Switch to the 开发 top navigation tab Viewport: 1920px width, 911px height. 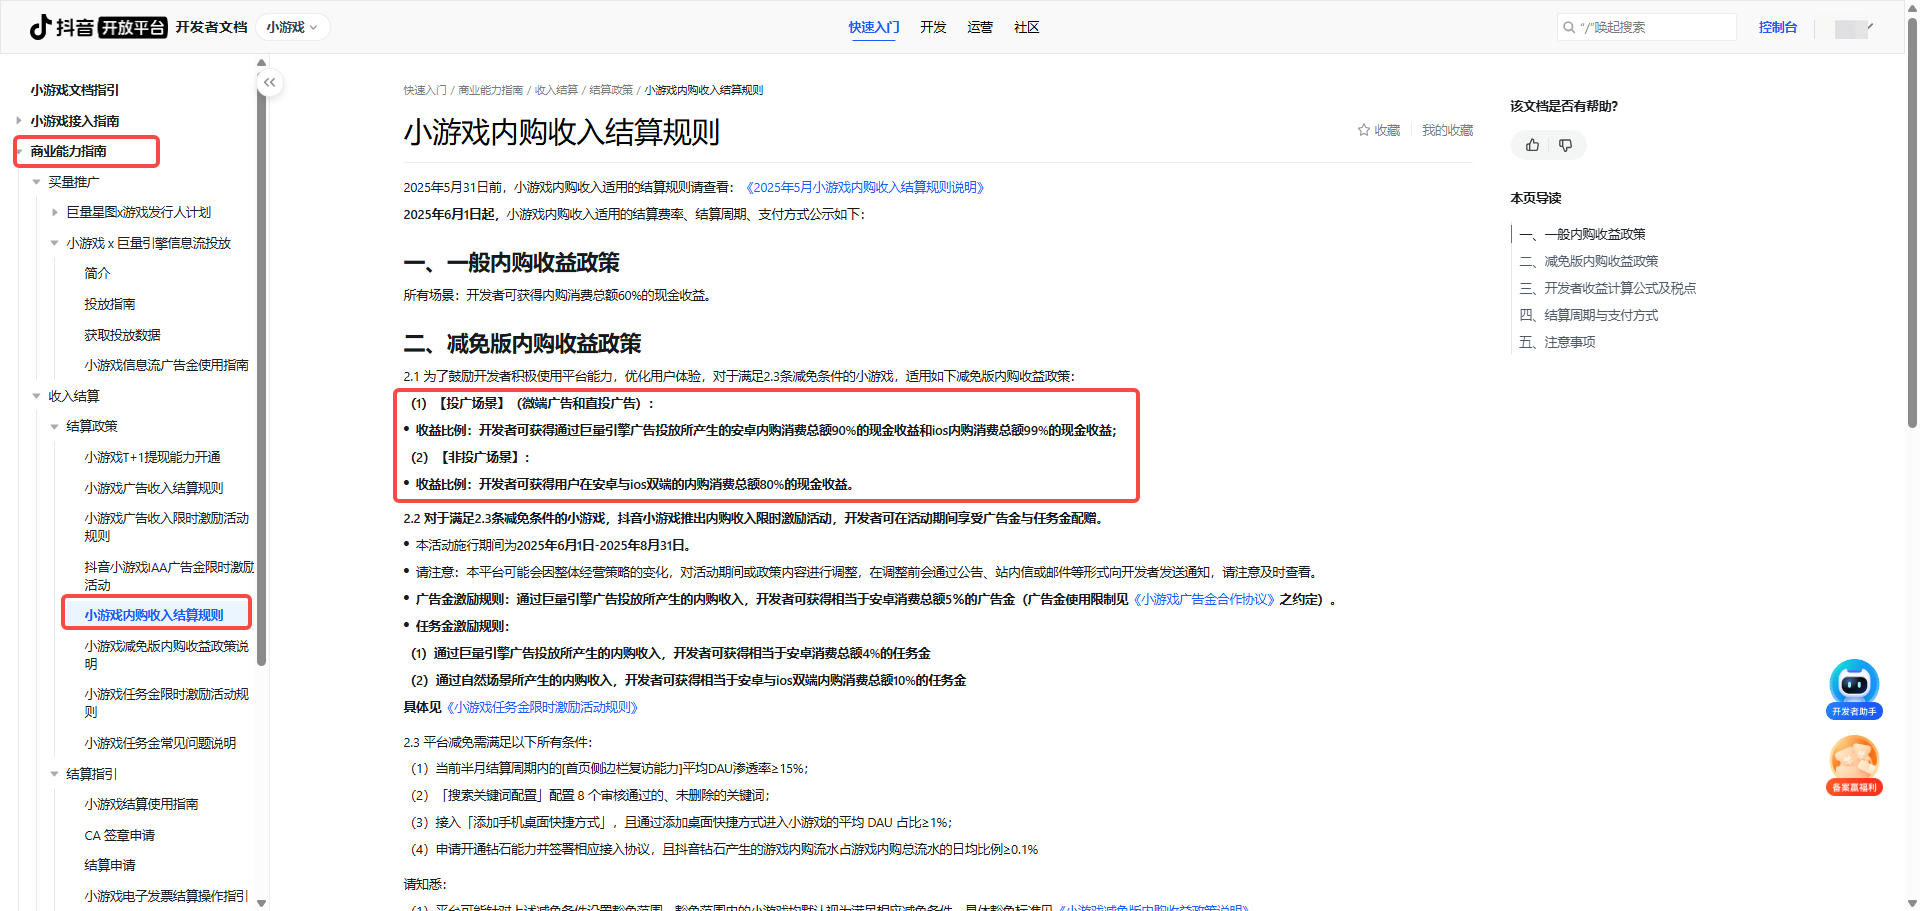(x=933, y=27)
